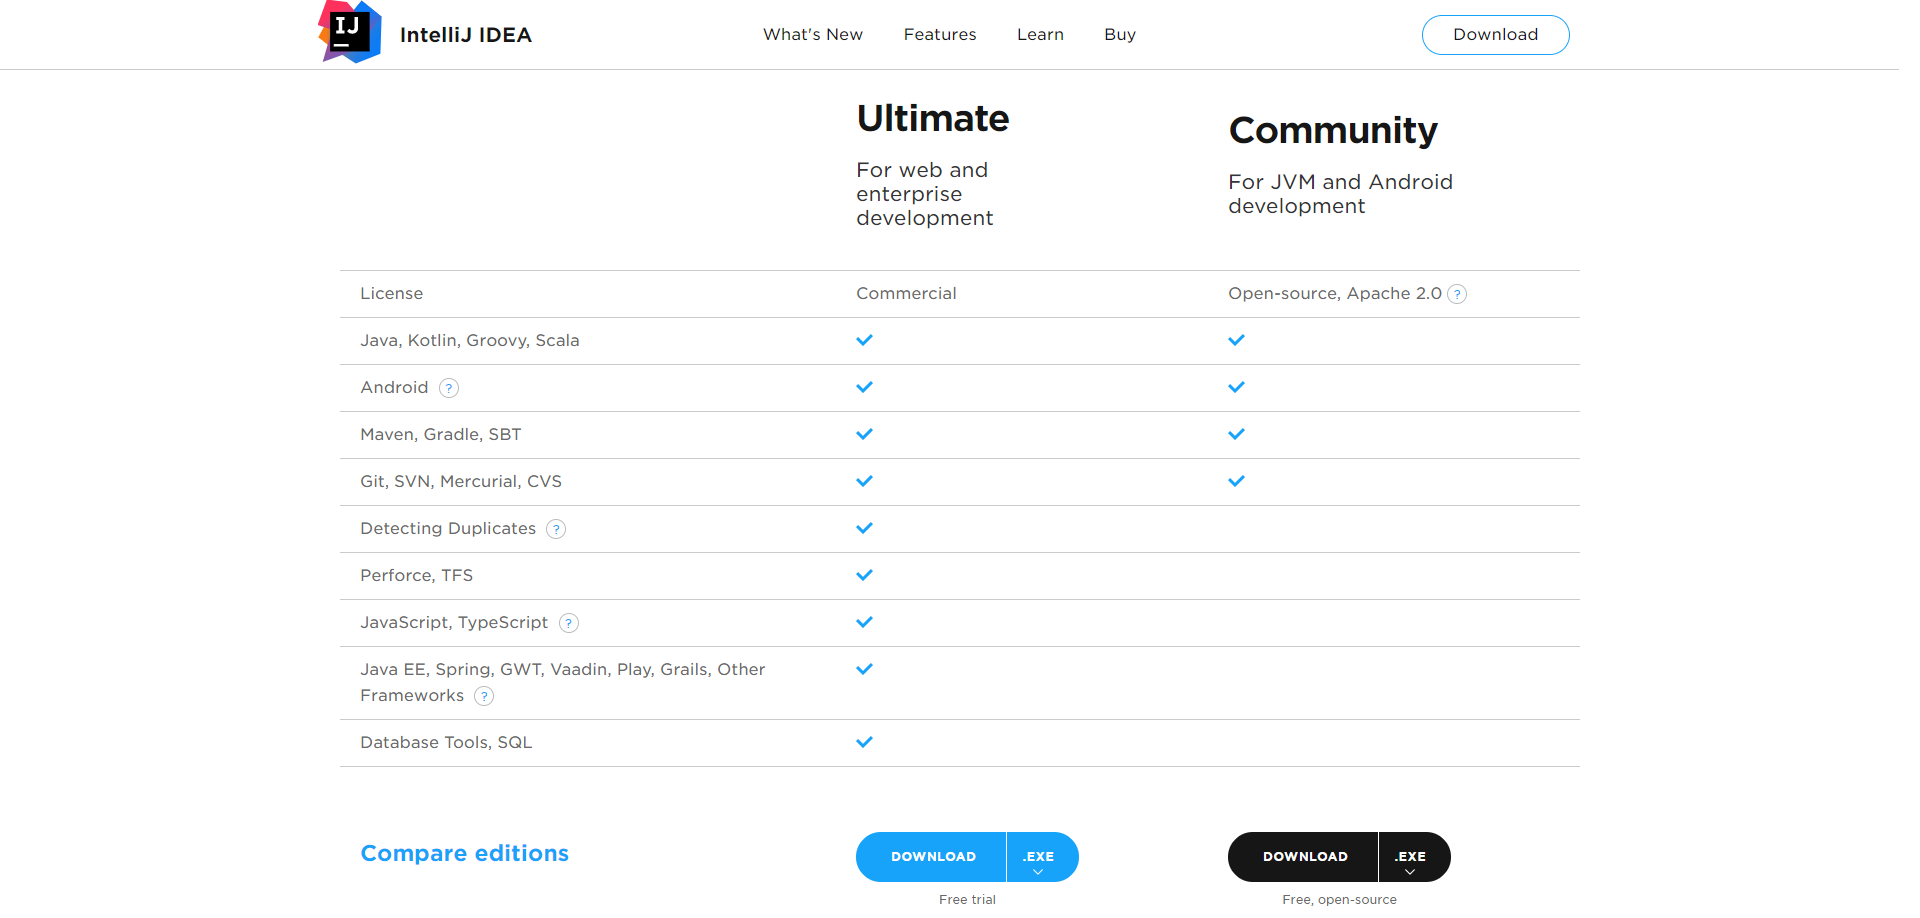The height and width of the screenshot is (918, 1920).
Task: Open the What's New page
Action: tap(812, 34)
